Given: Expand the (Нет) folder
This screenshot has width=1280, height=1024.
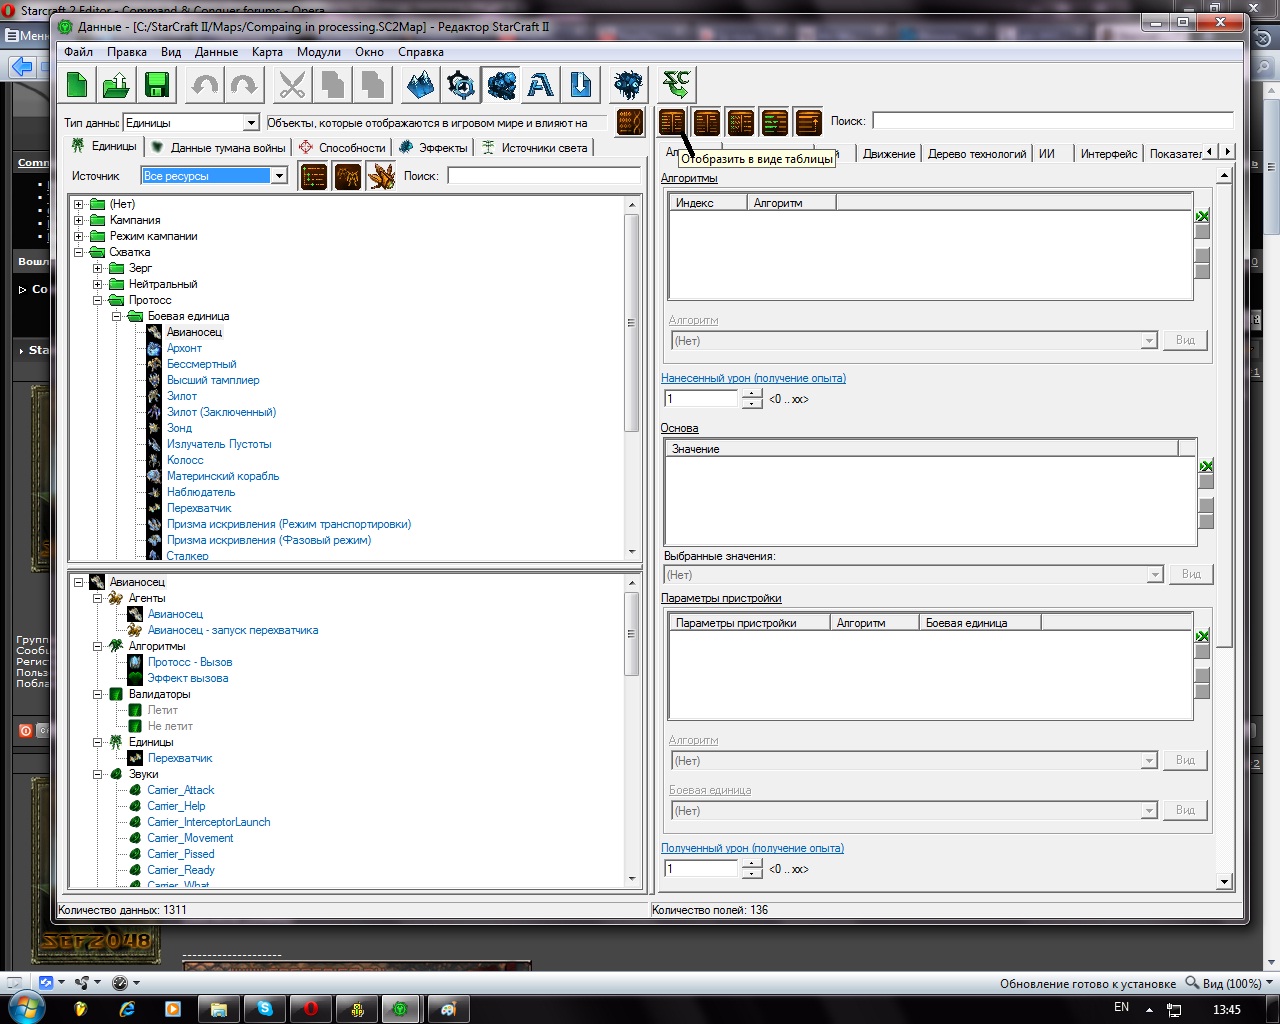Looking at the screenshot, I should 78,204.
